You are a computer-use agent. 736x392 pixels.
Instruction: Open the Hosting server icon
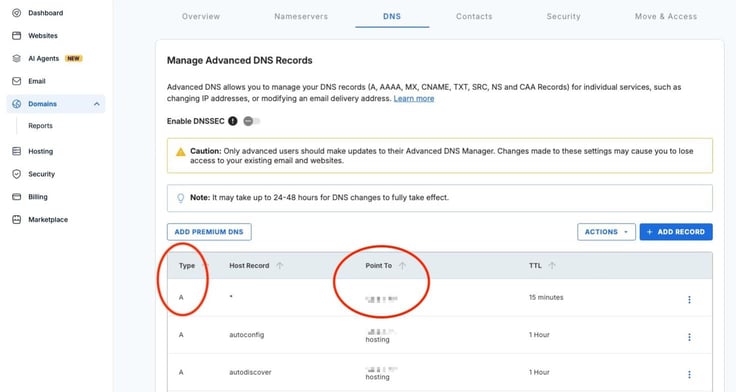[16, 151]
